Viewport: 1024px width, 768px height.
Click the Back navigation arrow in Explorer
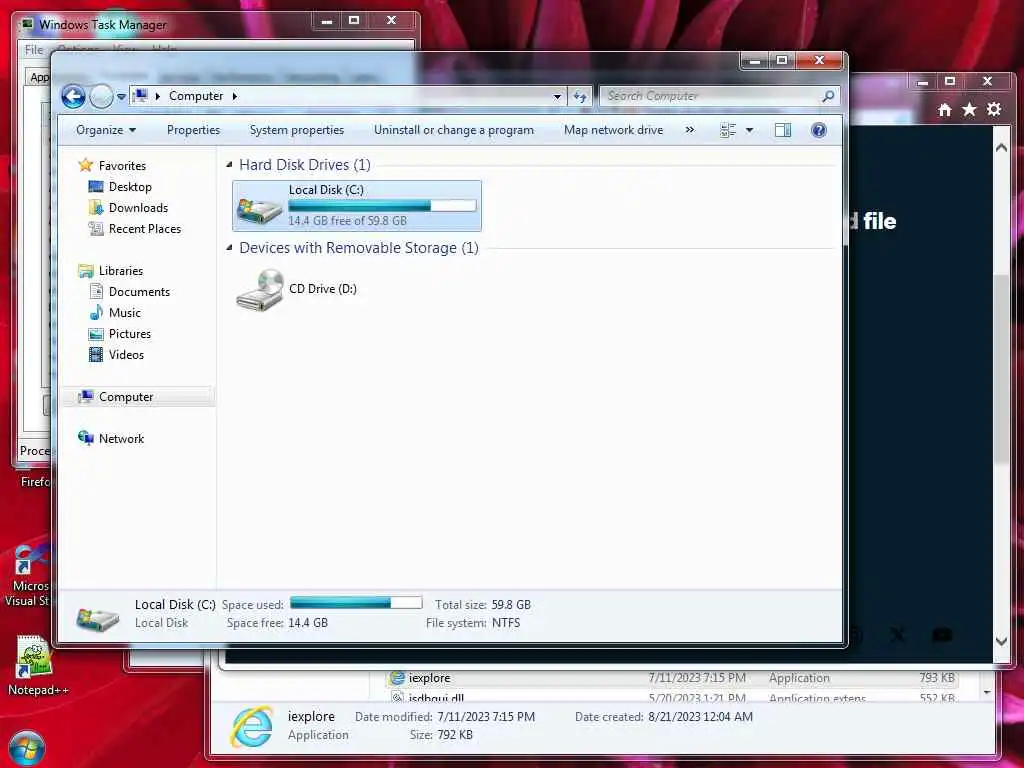coord(73,97)
